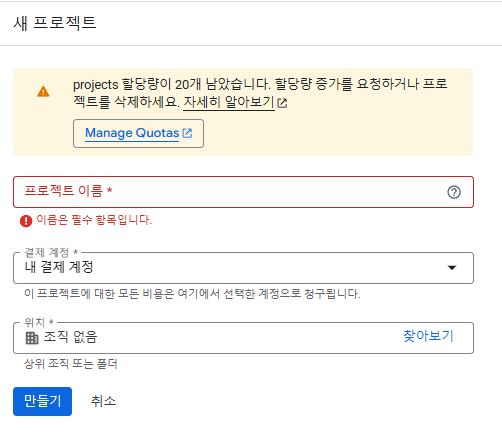Click the red error exclamation icon

pos(26,221)
